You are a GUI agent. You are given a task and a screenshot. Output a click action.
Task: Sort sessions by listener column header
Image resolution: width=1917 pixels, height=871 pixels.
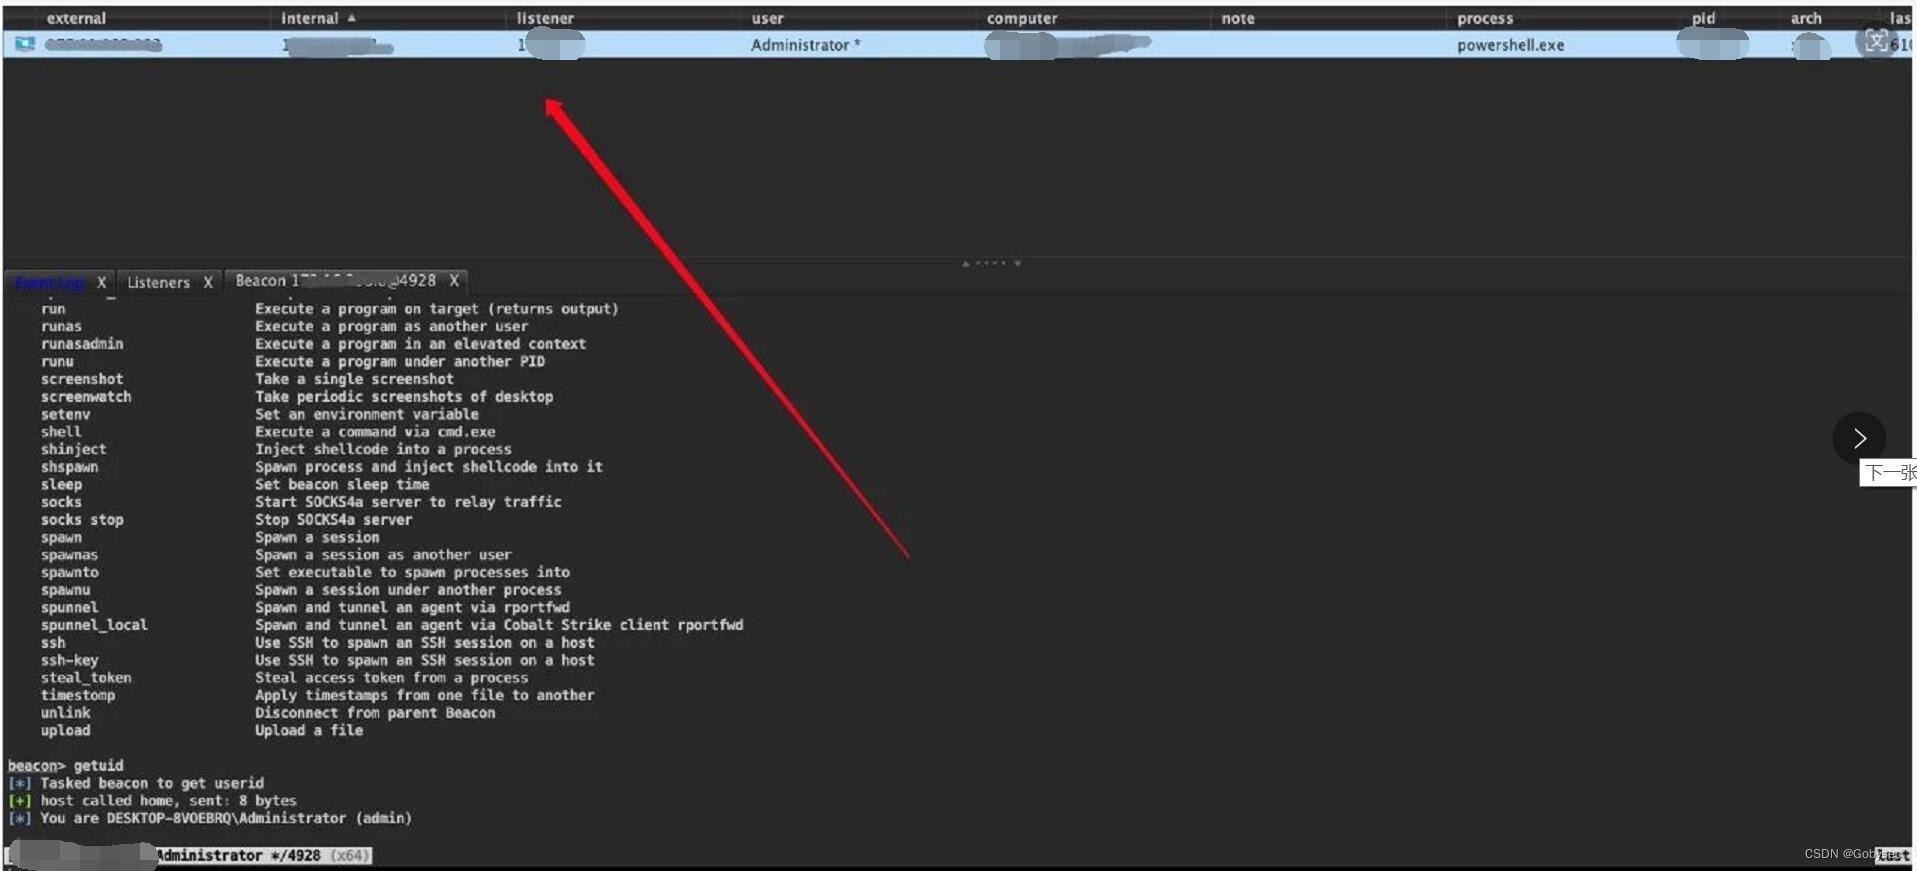545,18
